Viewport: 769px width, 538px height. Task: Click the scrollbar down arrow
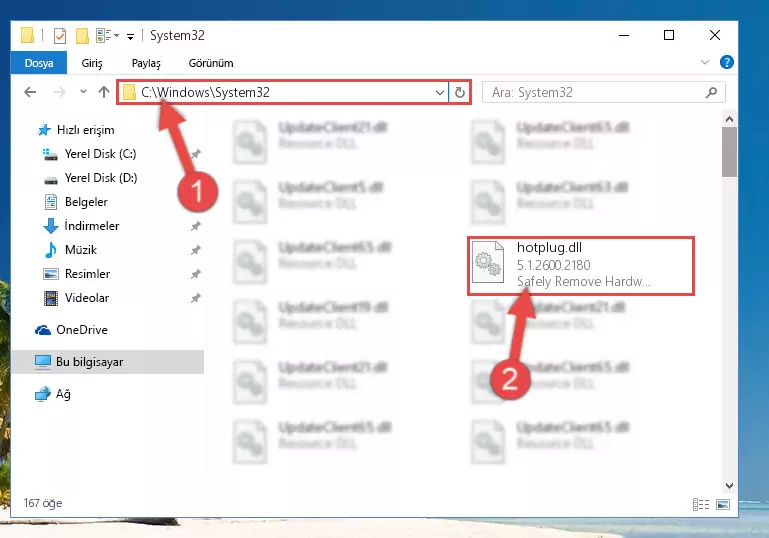[x=729, y=486]
